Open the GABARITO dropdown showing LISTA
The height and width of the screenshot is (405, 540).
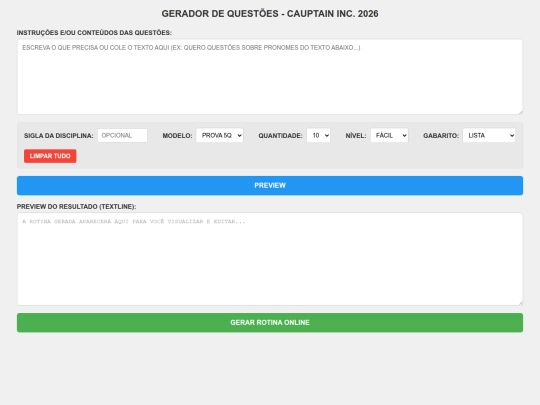click(x=489, y=135)
